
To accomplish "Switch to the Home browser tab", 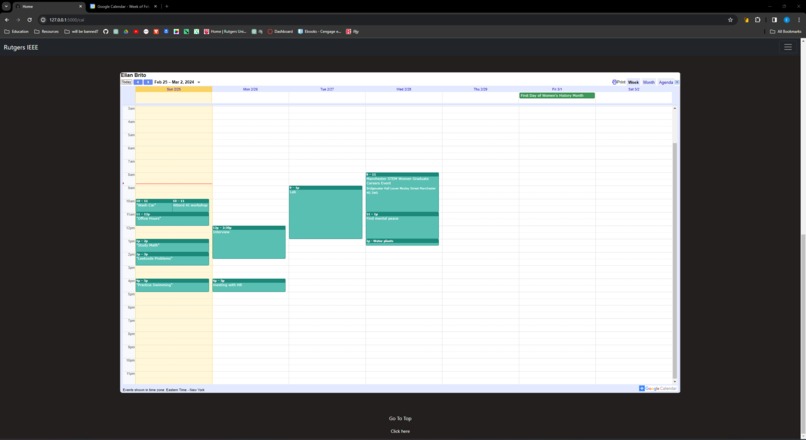I will tap(49, 6).
